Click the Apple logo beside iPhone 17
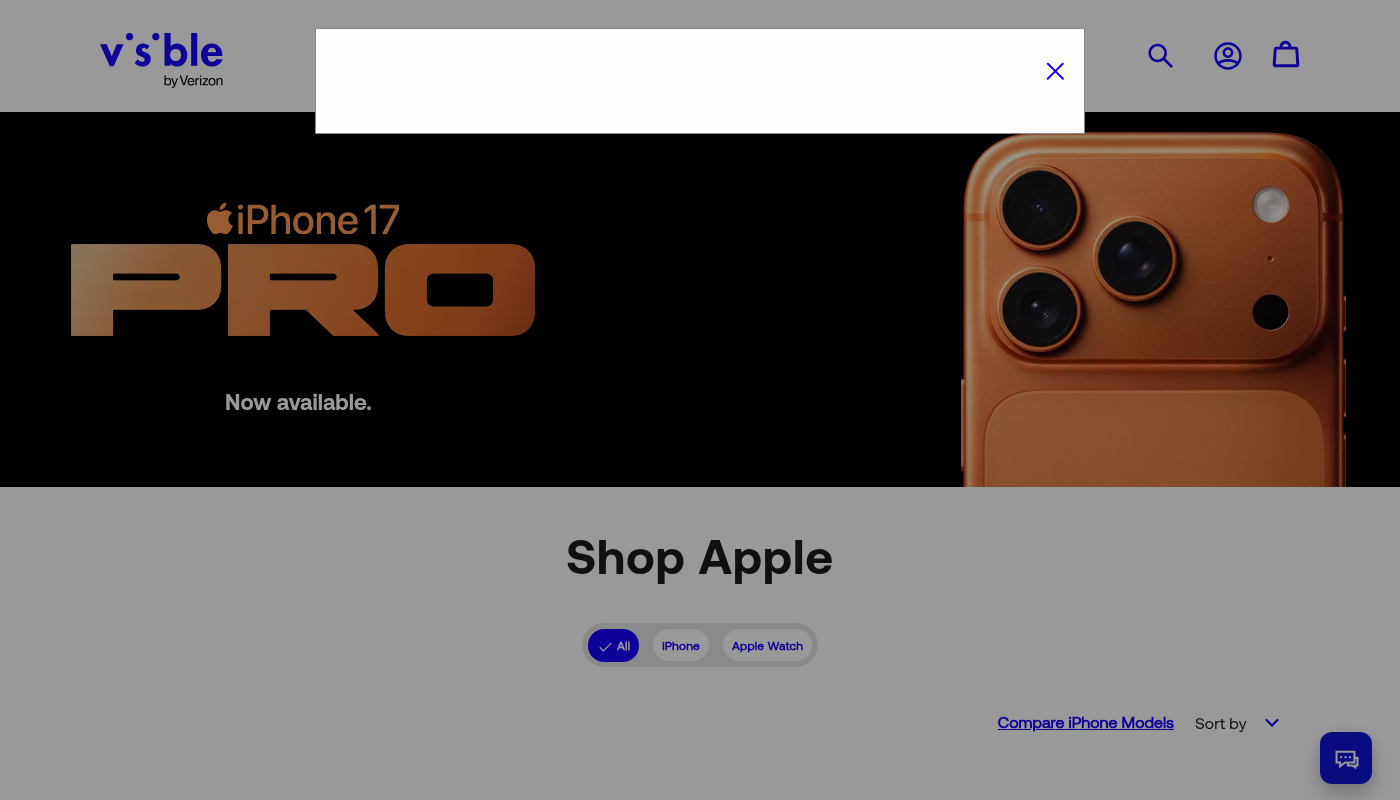 [219, 218]
